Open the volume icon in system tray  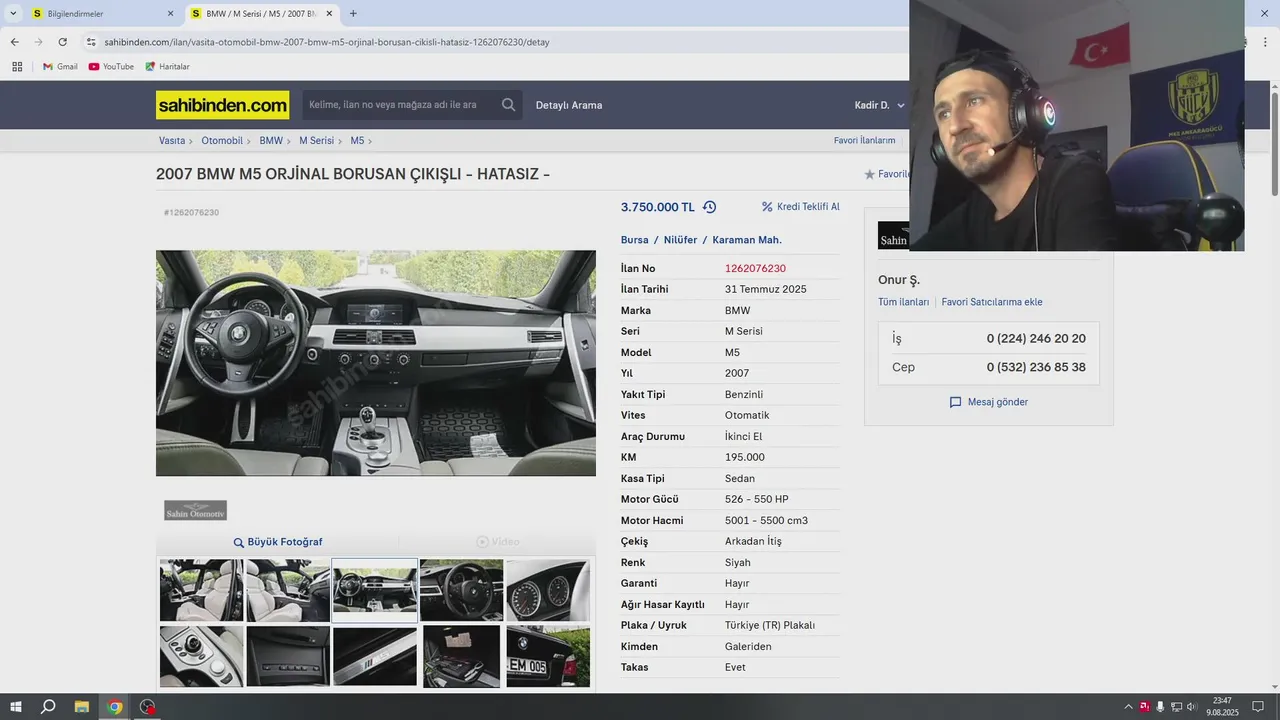click(x=1191, y=707)
